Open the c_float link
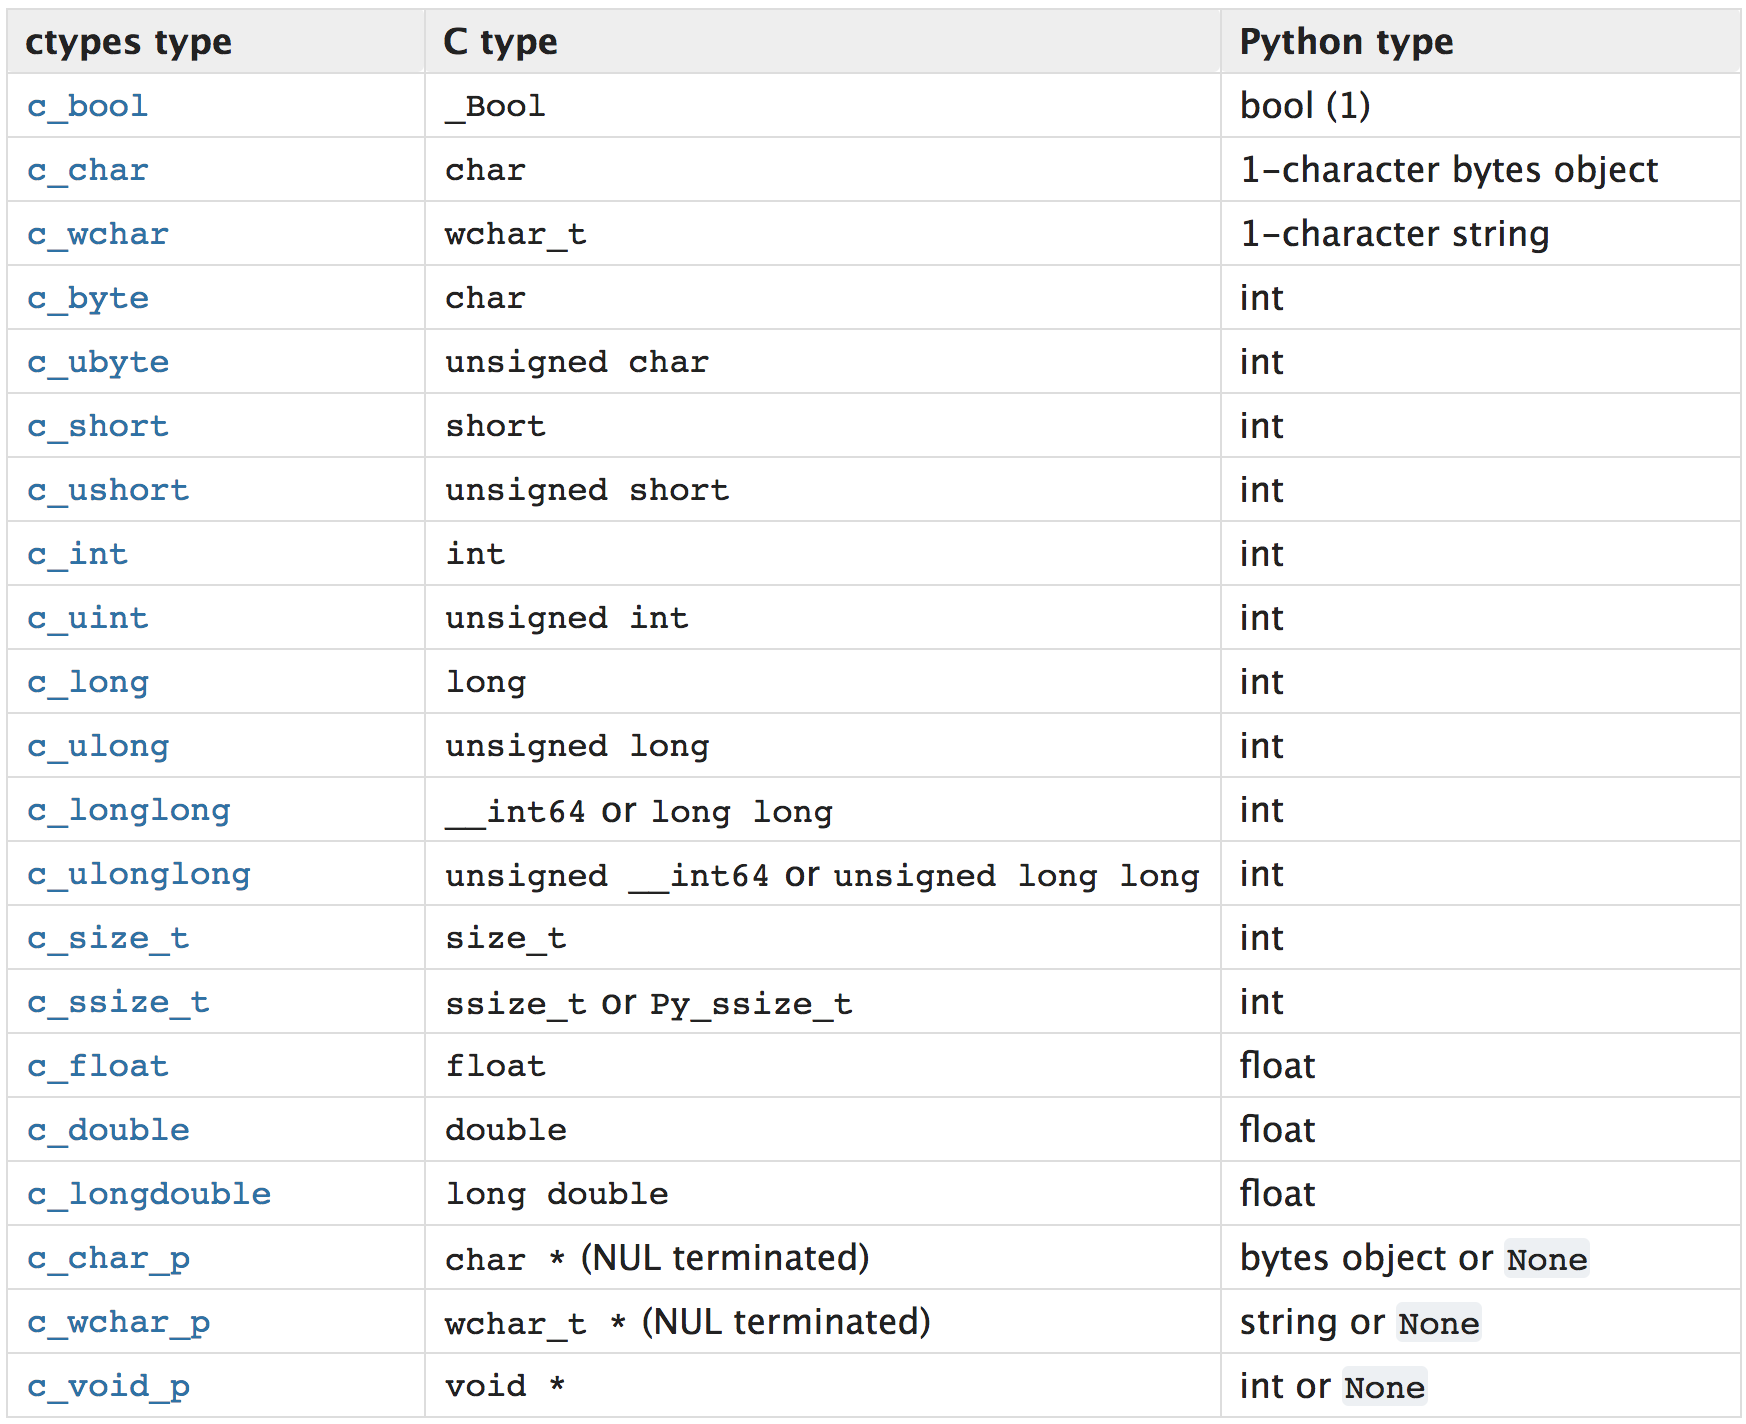 click(x=98, y=1066)
